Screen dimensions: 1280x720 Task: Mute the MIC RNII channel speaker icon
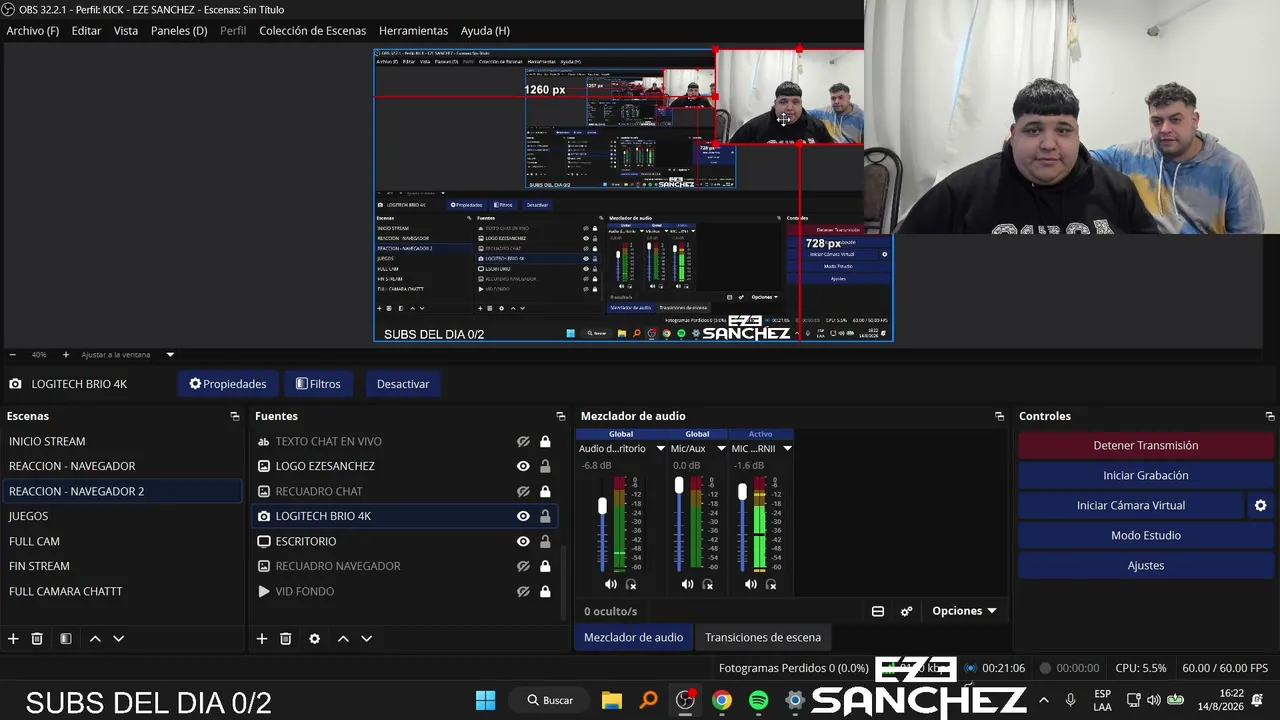click(x=751, y=584)
